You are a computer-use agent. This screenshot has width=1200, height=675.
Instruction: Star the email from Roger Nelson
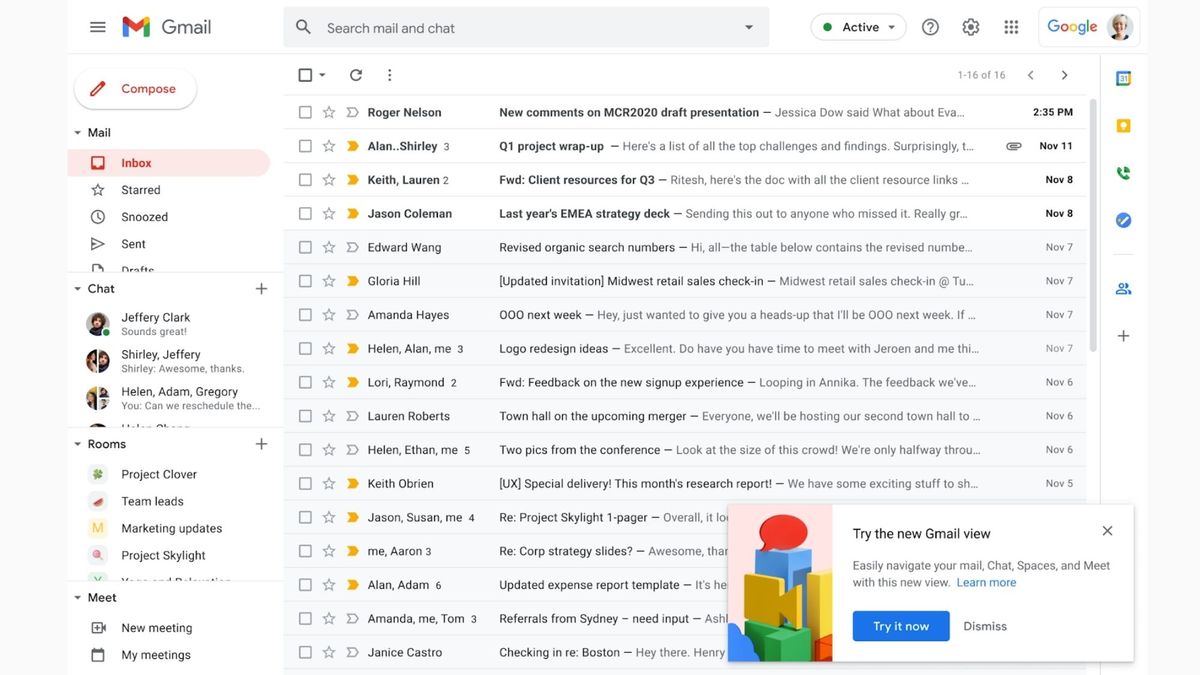328,111
